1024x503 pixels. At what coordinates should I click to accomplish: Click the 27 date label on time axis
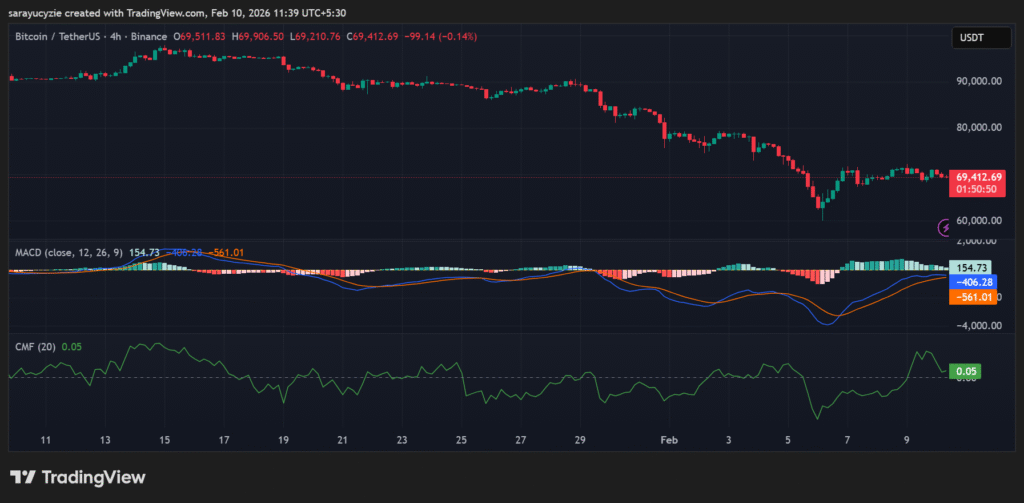(520, 440)
